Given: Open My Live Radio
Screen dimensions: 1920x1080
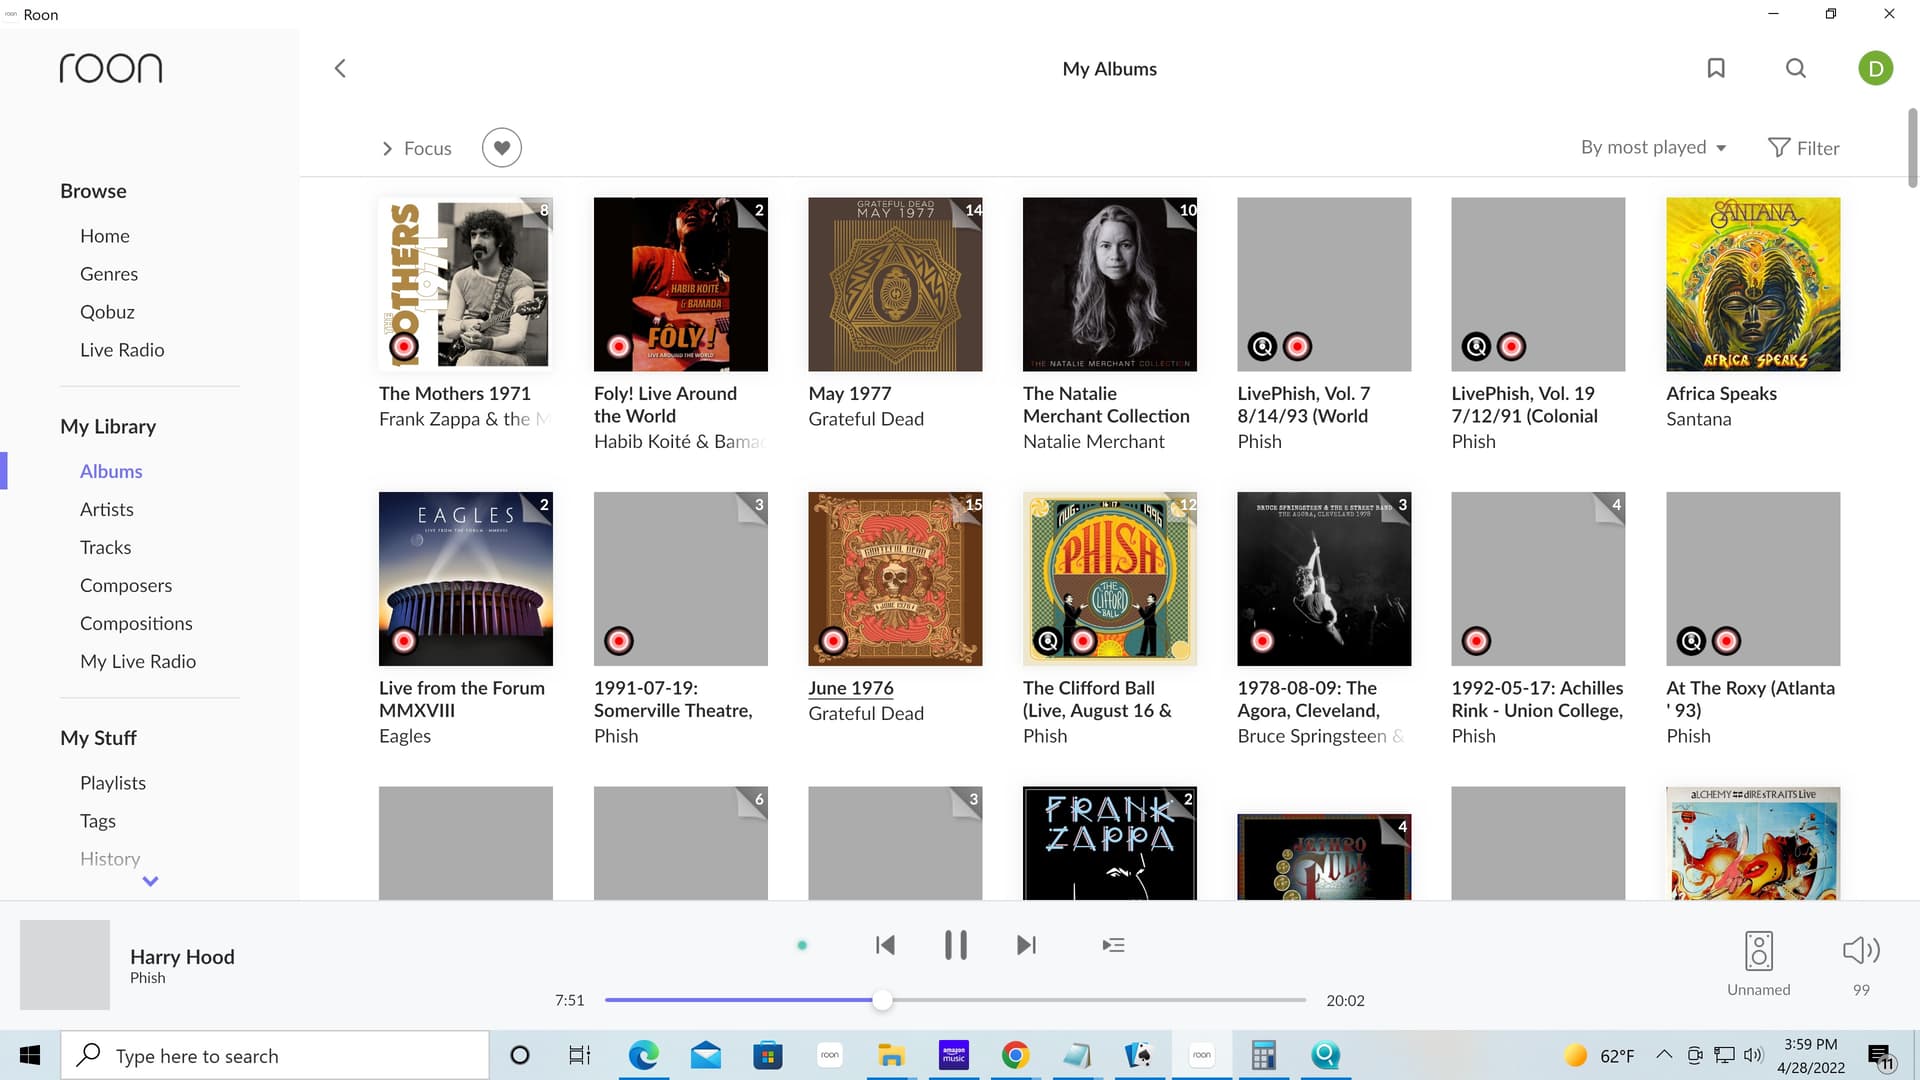Looking at the screenshot, I should click(138, 661).
